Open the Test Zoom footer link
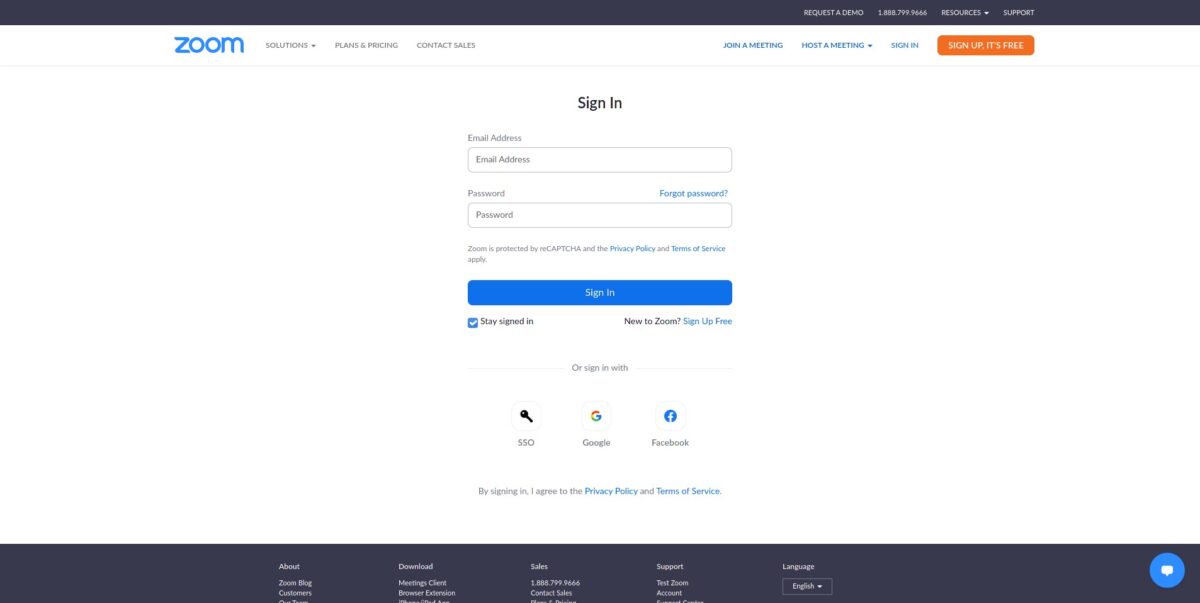This screenshot has width=1200, height=603. tap(672, 583)
